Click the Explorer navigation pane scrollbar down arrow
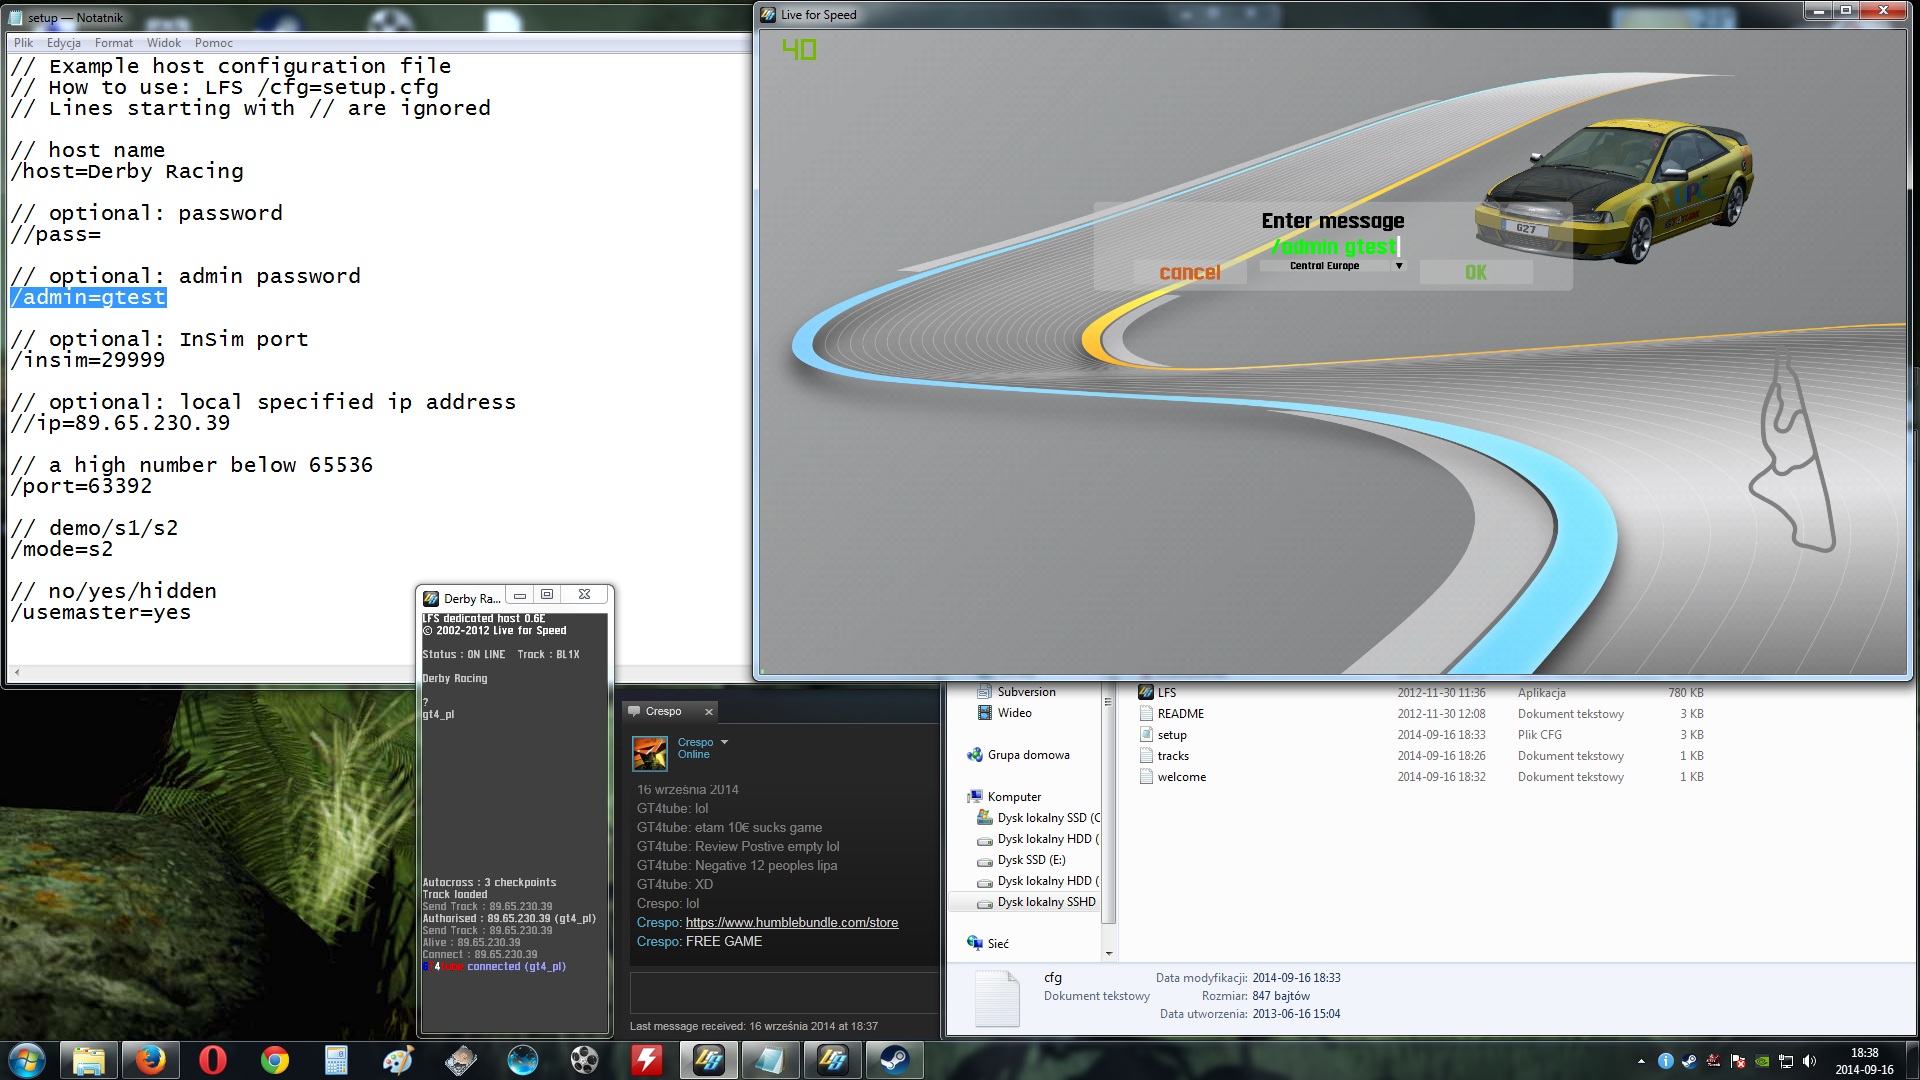 1108,953
